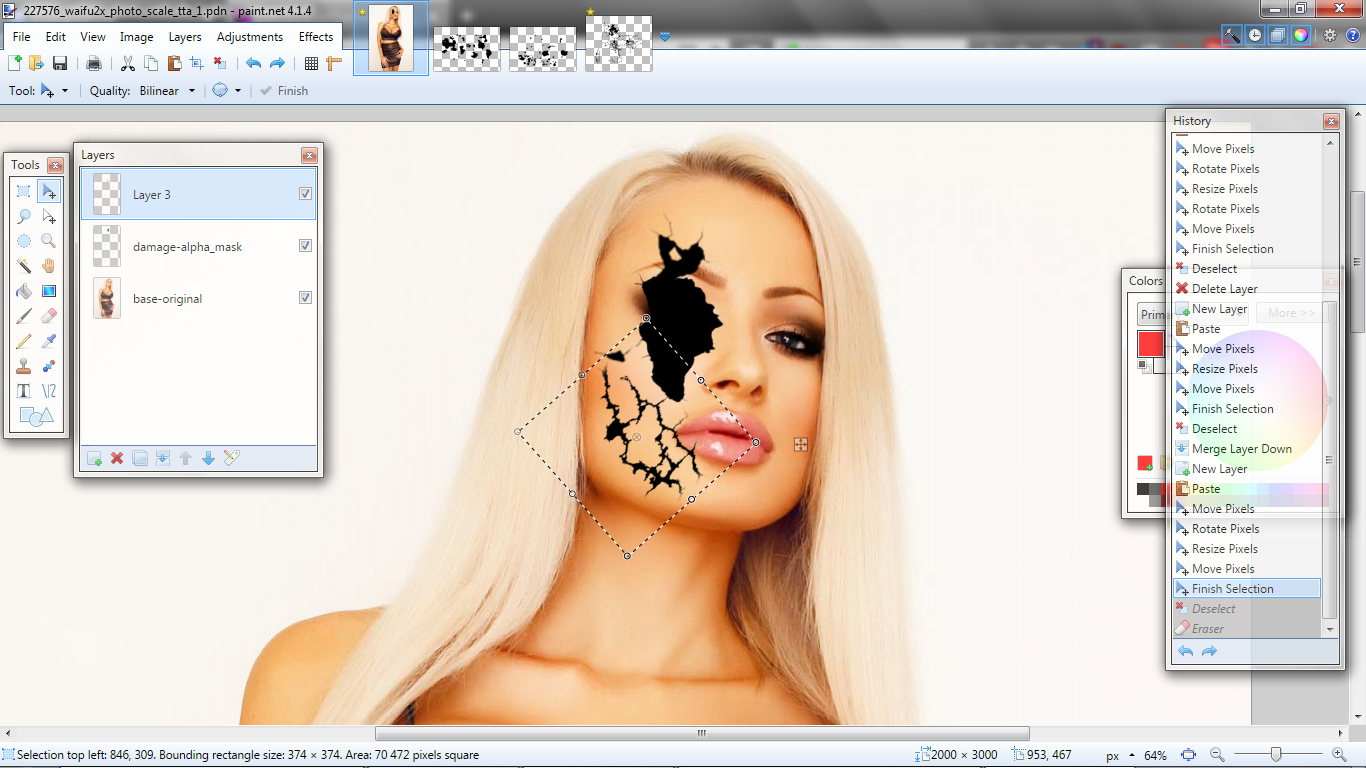Open the Effects menu

[x=316, y=37]
